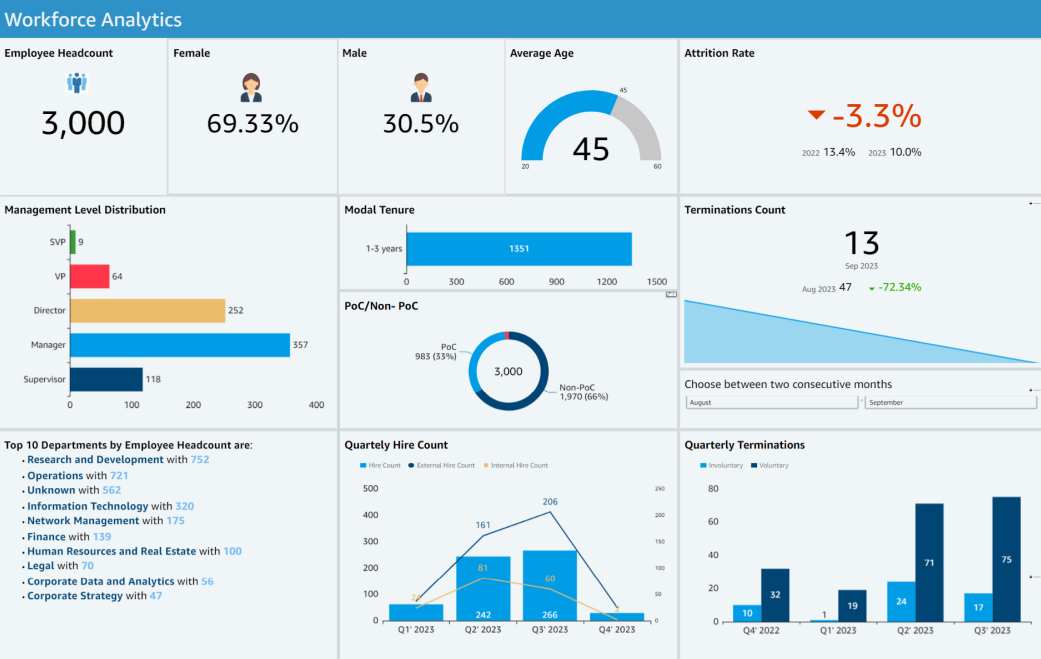Select the Q4' 2022 voluntary bar labeled 32
This screenshot has width=1041, height=659.
775,595
